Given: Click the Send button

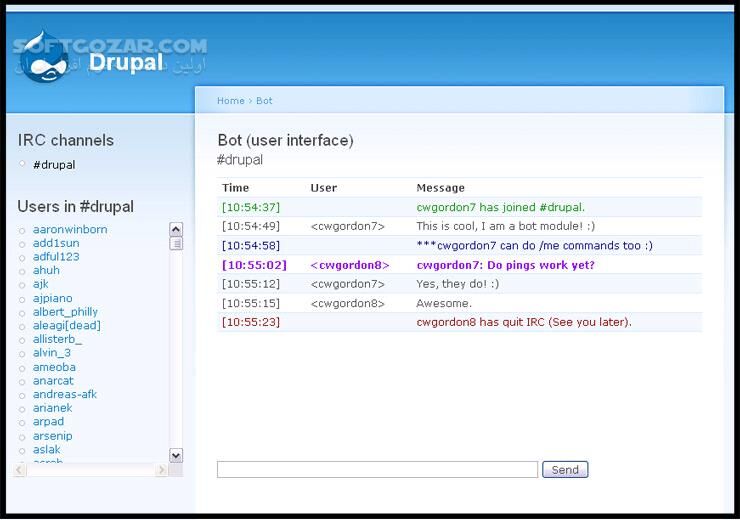Looking at the screenshot, I should (565, 470).
